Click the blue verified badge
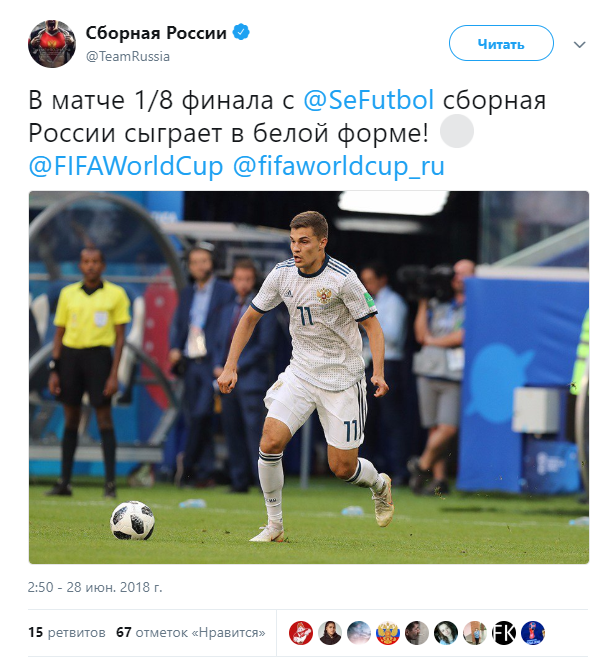This screenshot has width=611, height=667. tap(241, 32)
